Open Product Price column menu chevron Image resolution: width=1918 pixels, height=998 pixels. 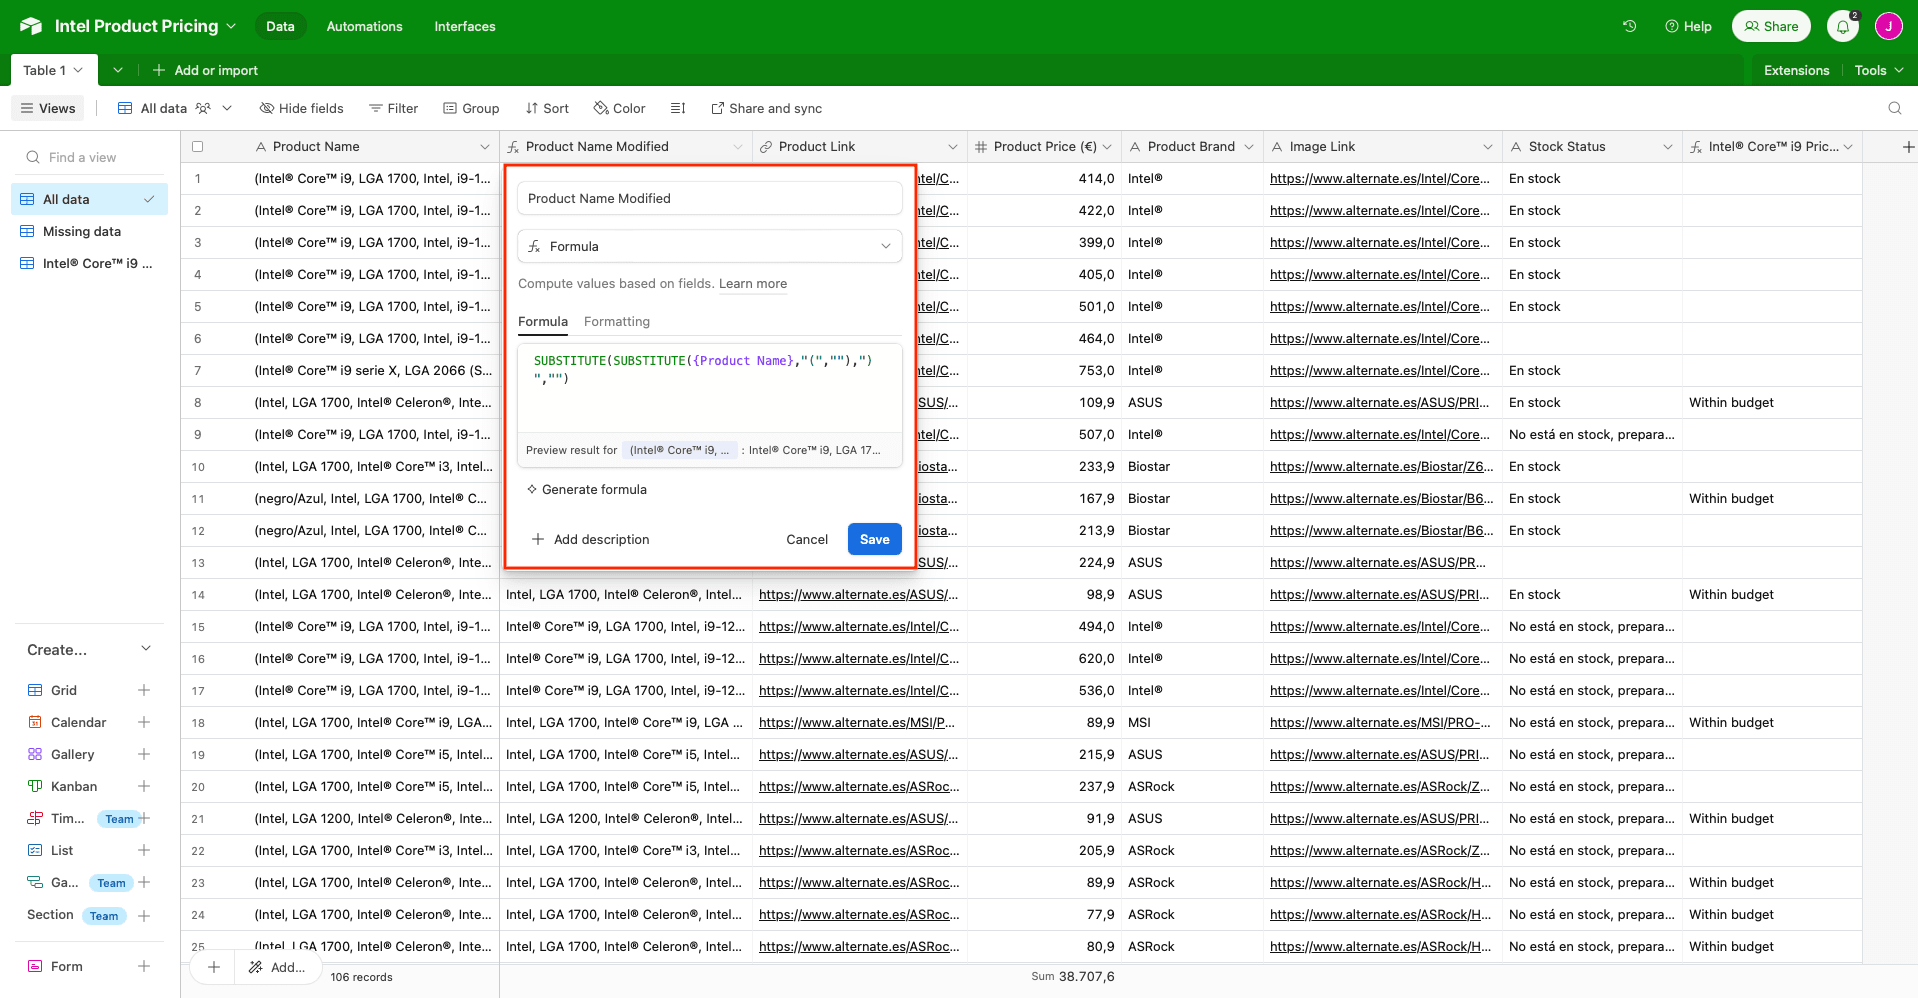tap(1107, 147)
